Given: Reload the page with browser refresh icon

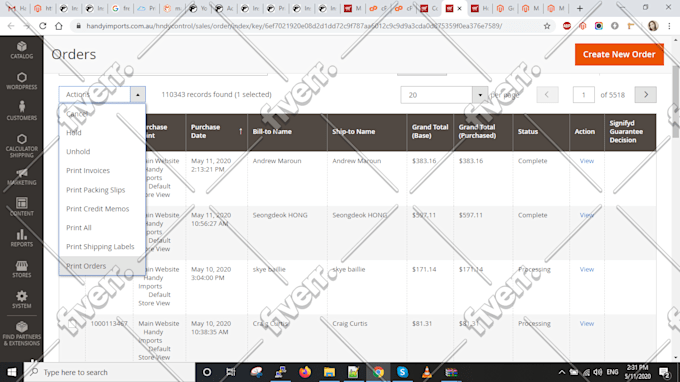Looking at the screenshot, I should (x=42, y=26).
